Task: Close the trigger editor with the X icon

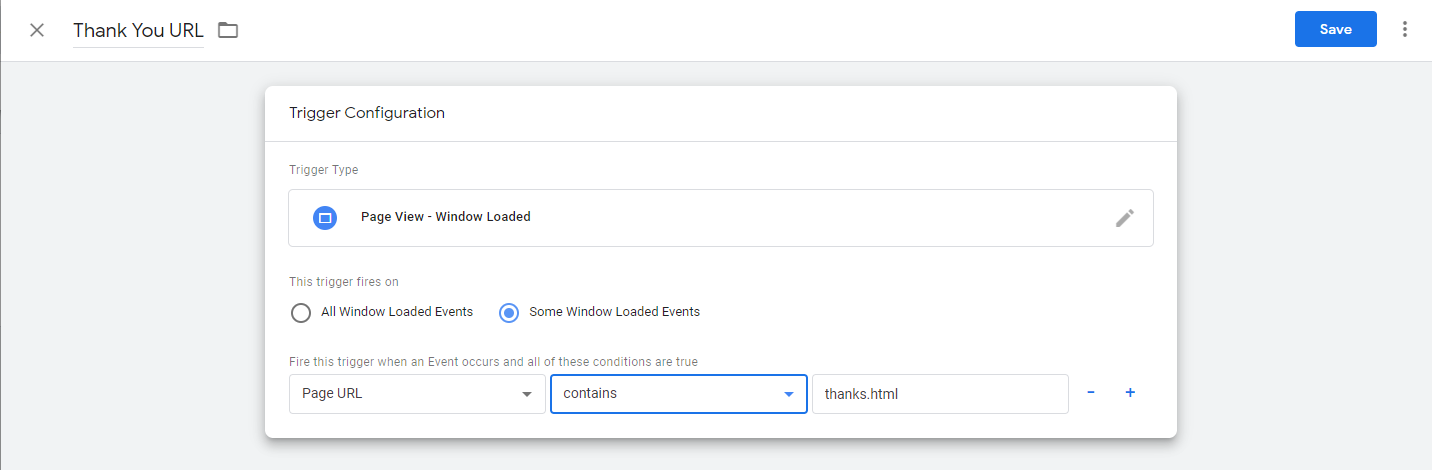Action: click(37, 30)
